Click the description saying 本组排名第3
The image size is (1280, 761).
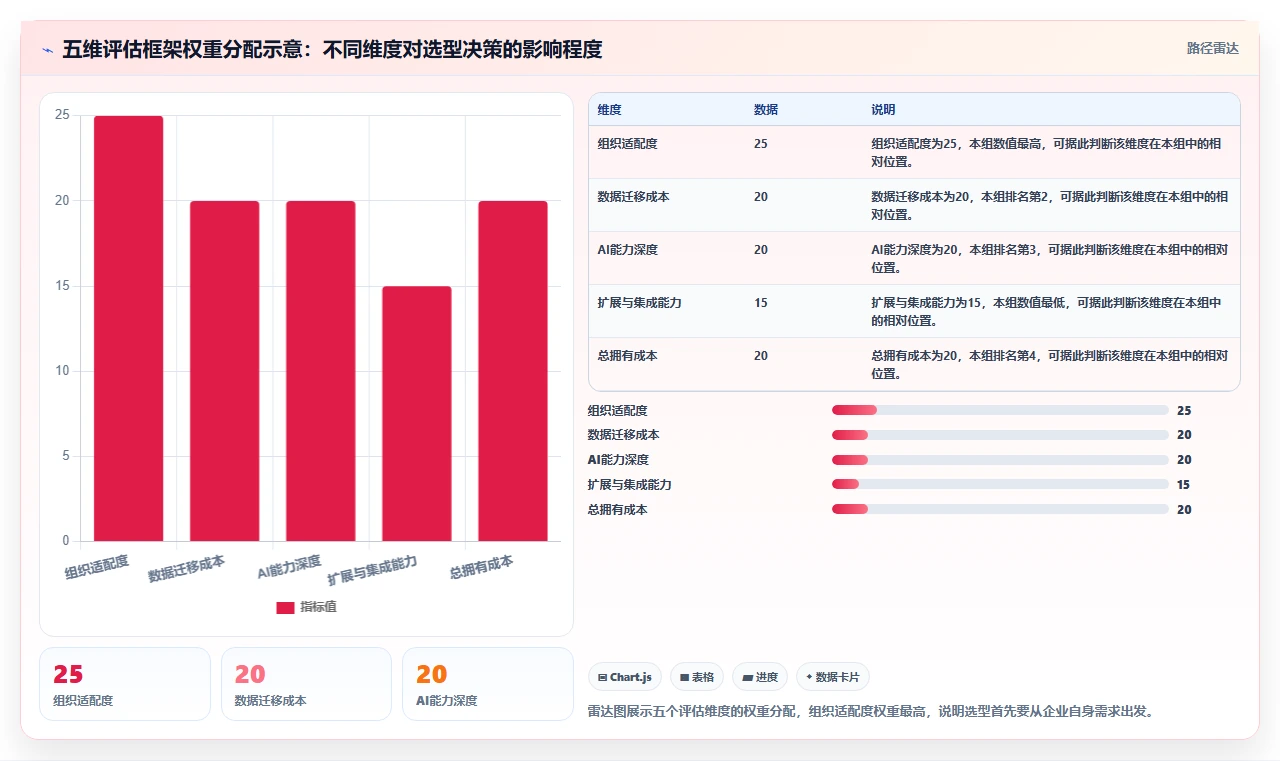pos(1049,258)
